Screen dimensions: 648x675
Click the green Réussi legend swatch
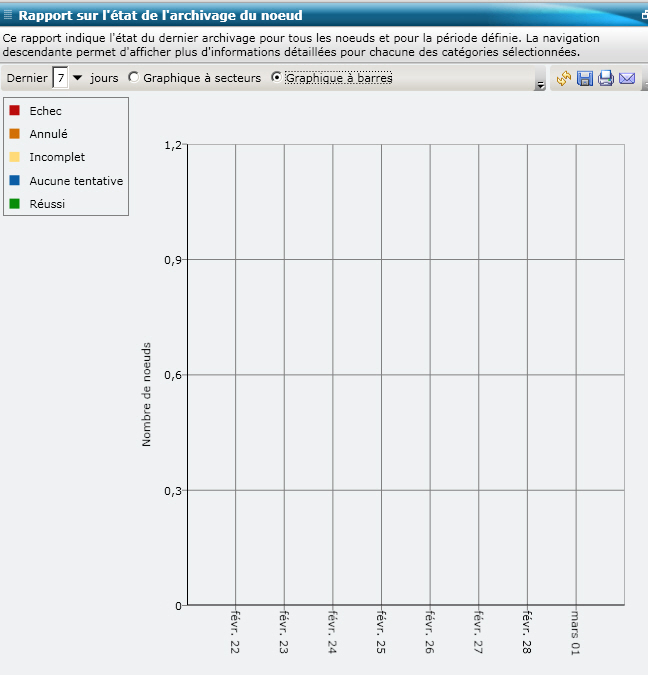15,203
